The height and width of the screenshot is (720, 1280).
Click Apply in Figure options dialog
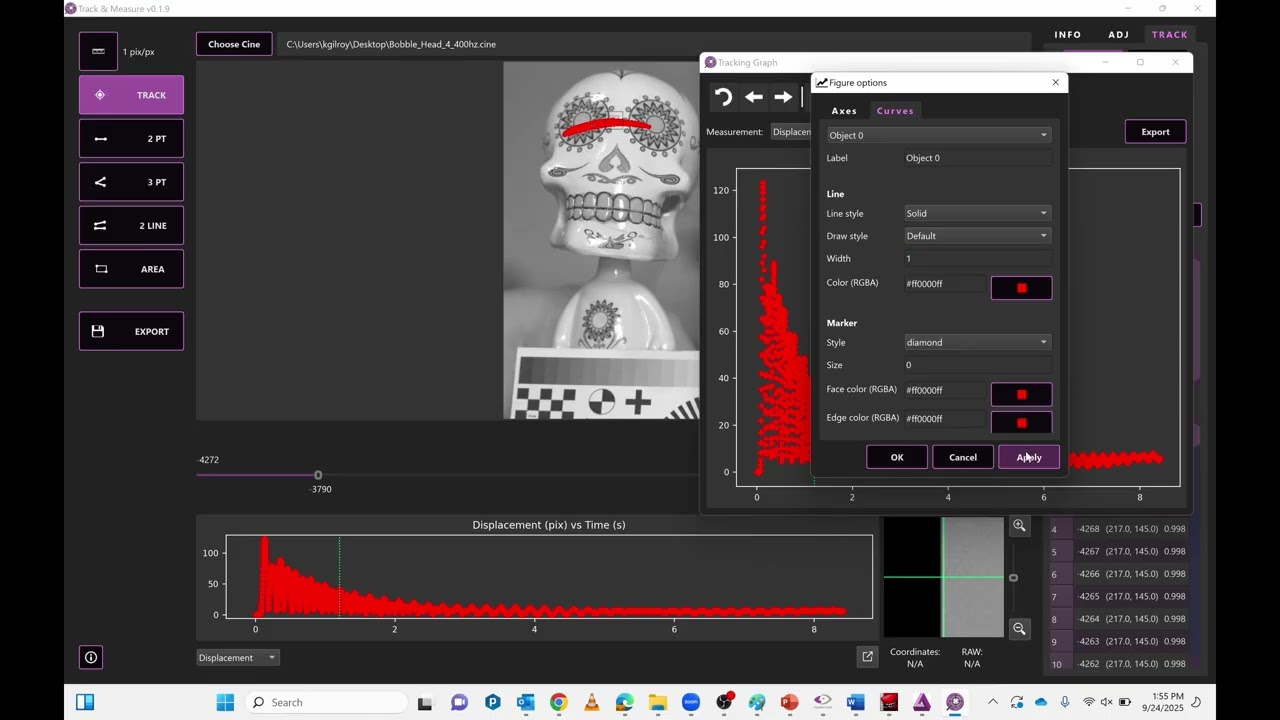point(1029,457)
